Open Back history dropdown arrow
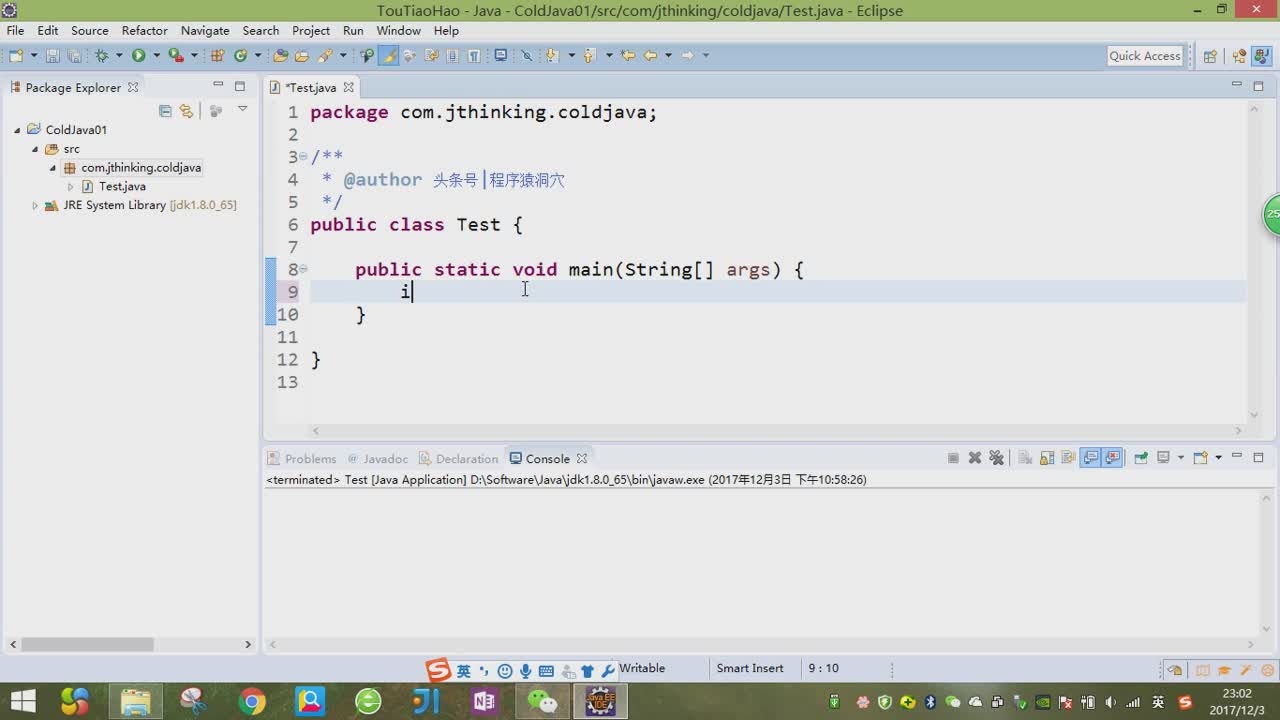This screenshot has height=720, width=1280. point(668,56)
